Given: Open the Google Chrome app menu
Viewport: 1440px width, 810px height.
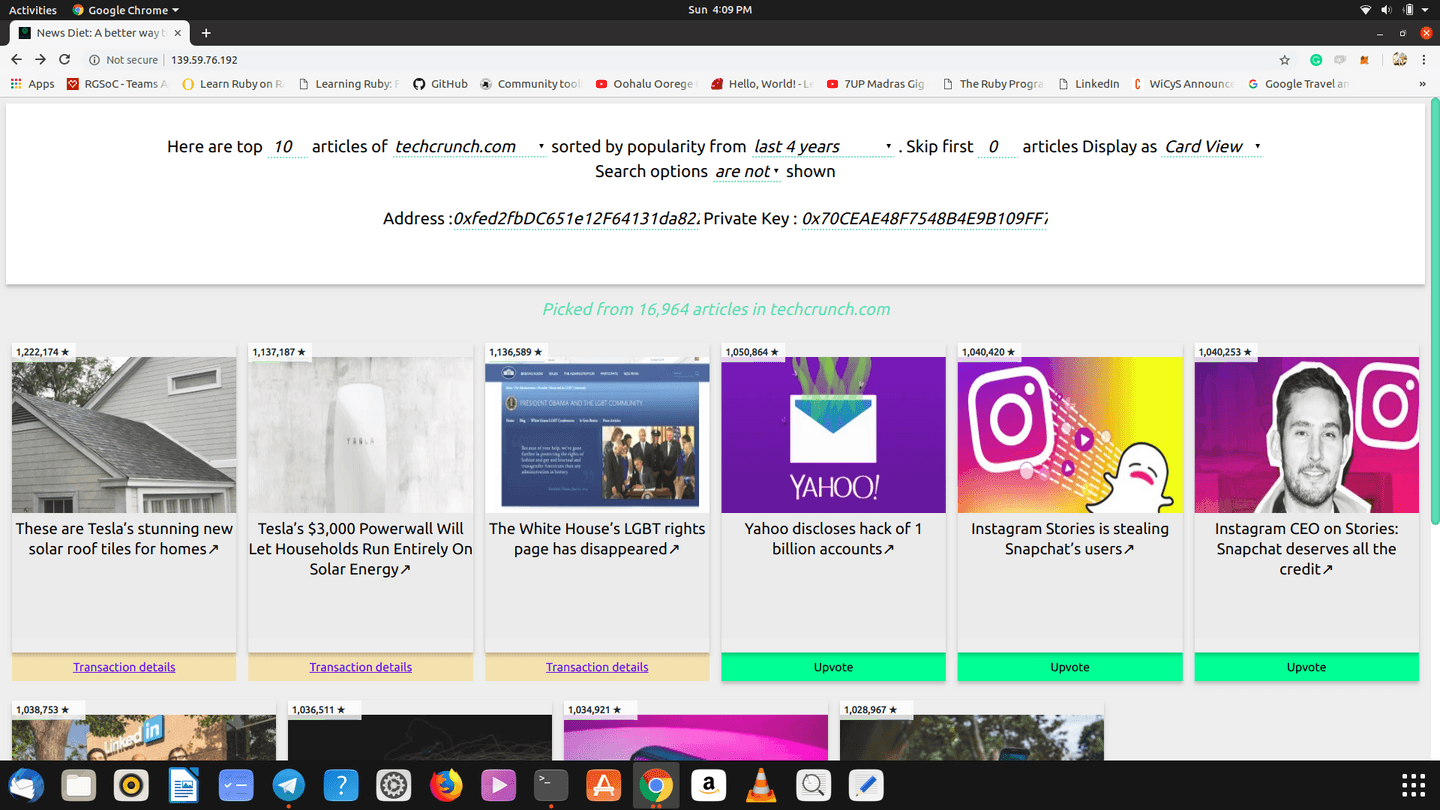Looking at the screenshot, I should [126, 10].
